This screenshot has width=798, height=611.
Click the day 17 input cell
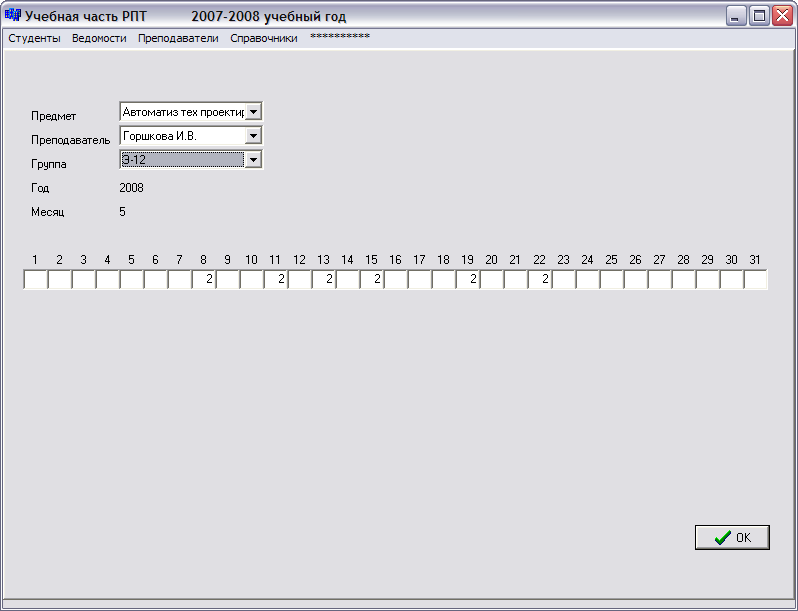420,279
